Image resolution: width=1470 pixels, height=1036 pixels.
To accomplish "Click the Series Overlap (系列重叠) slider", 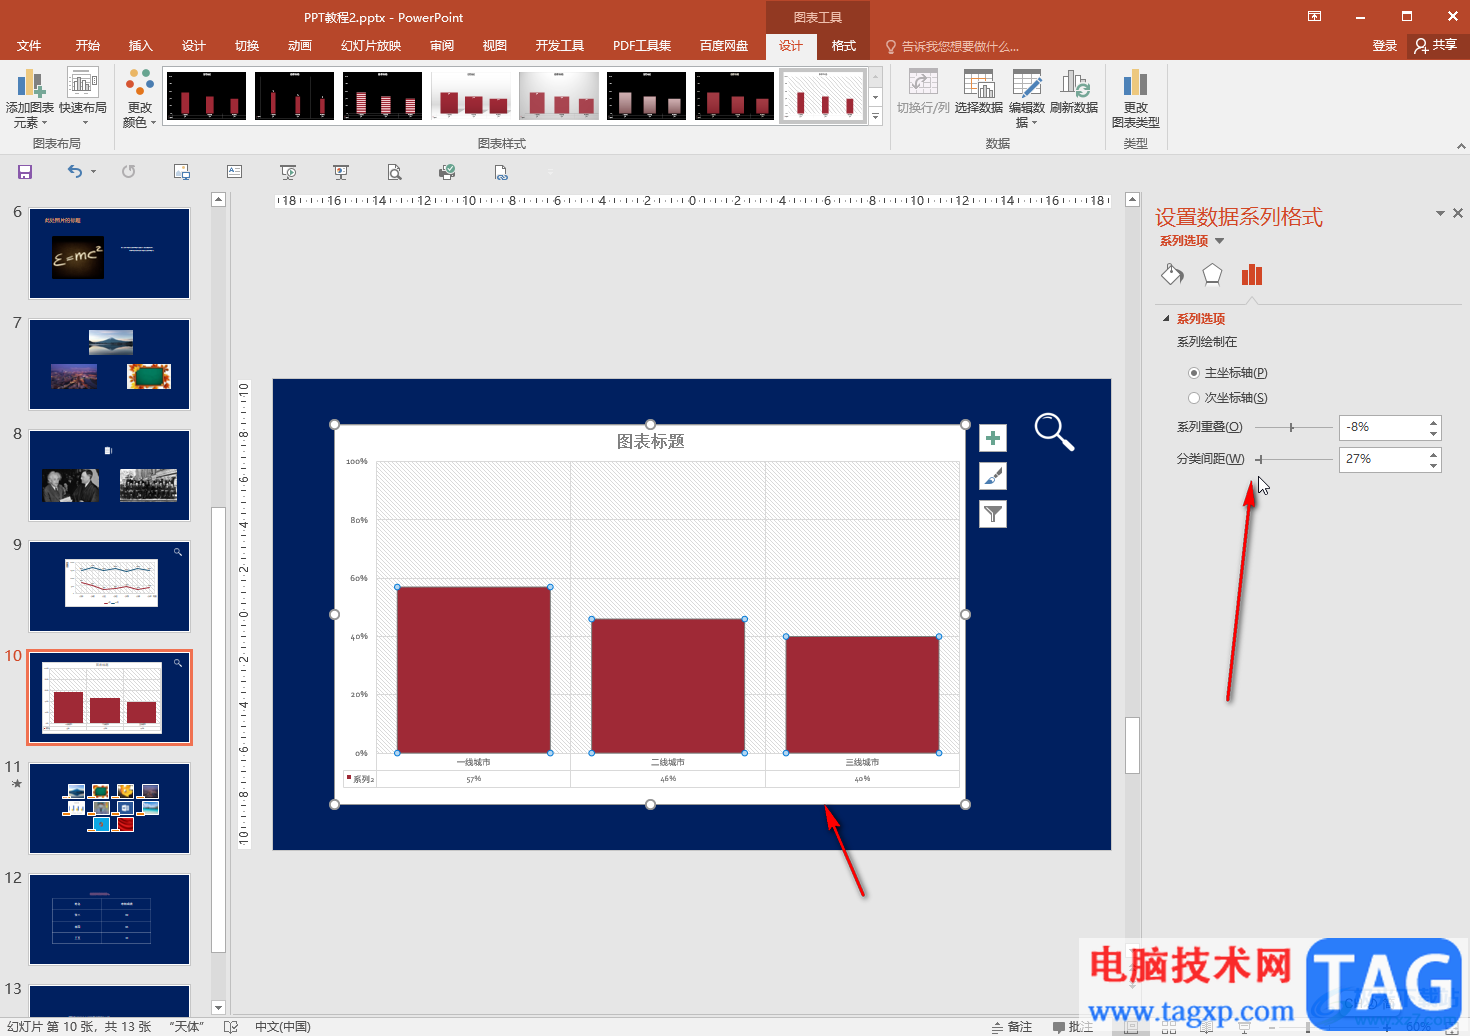I will (1293, 427).
